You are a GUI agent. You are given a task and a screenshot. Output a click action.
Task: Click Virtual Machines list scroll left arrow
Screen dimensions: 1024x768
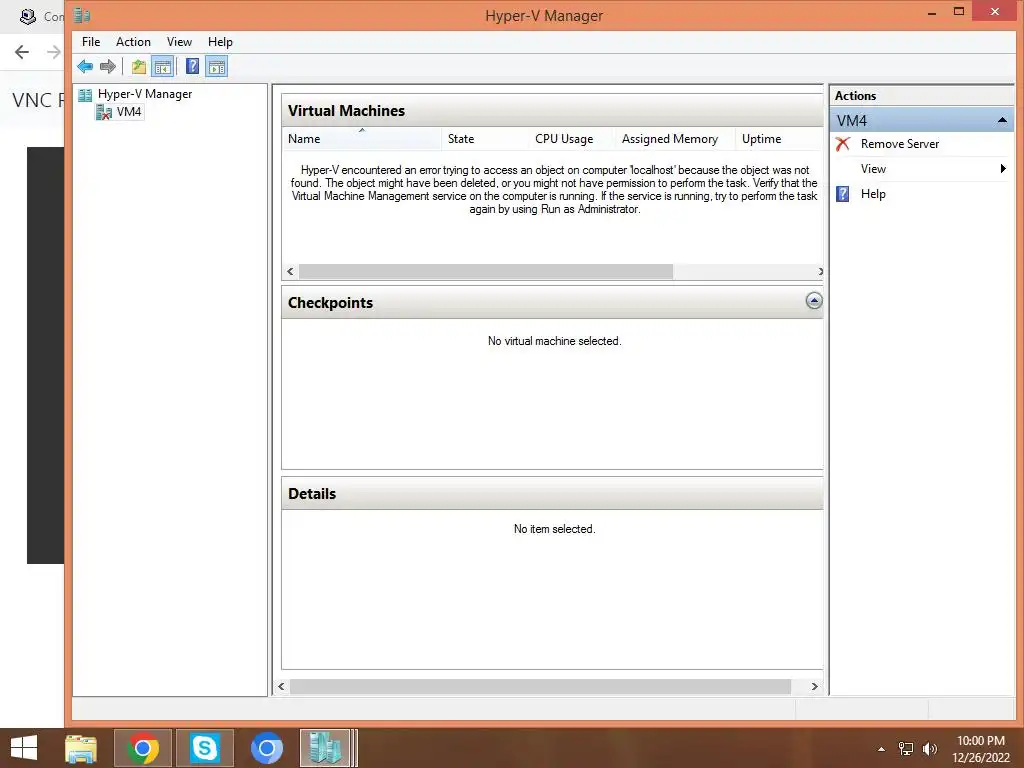click(291, 272)
